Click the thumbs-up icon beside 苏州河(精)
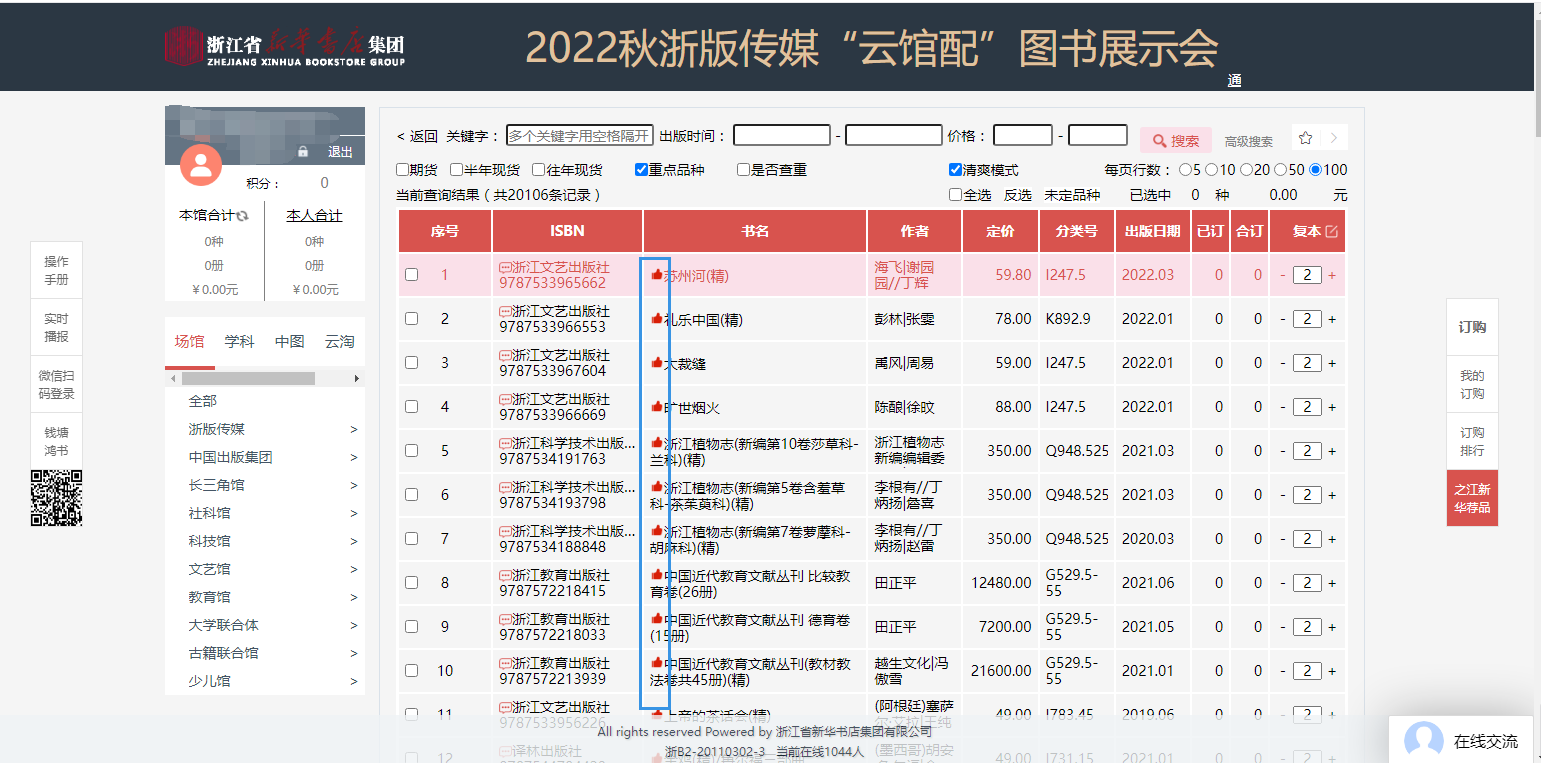The width and height of the screenshot is (1541, 763). [657, 274]
